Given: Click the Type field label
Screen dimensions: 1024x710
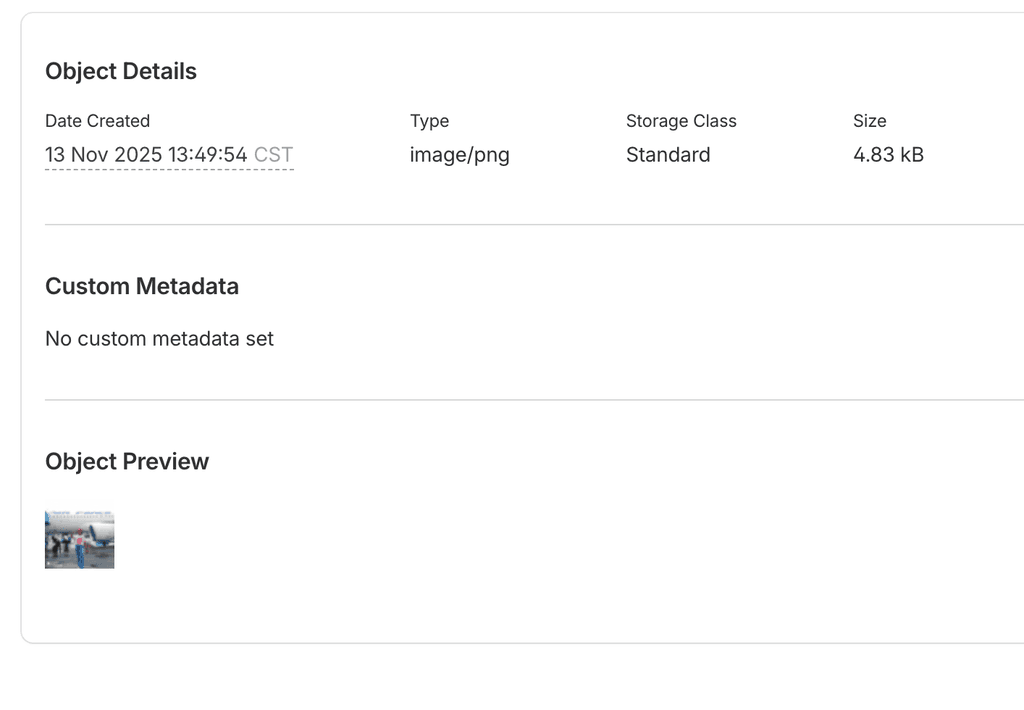Looking at the screenshot, I should (x=429, y=120).
